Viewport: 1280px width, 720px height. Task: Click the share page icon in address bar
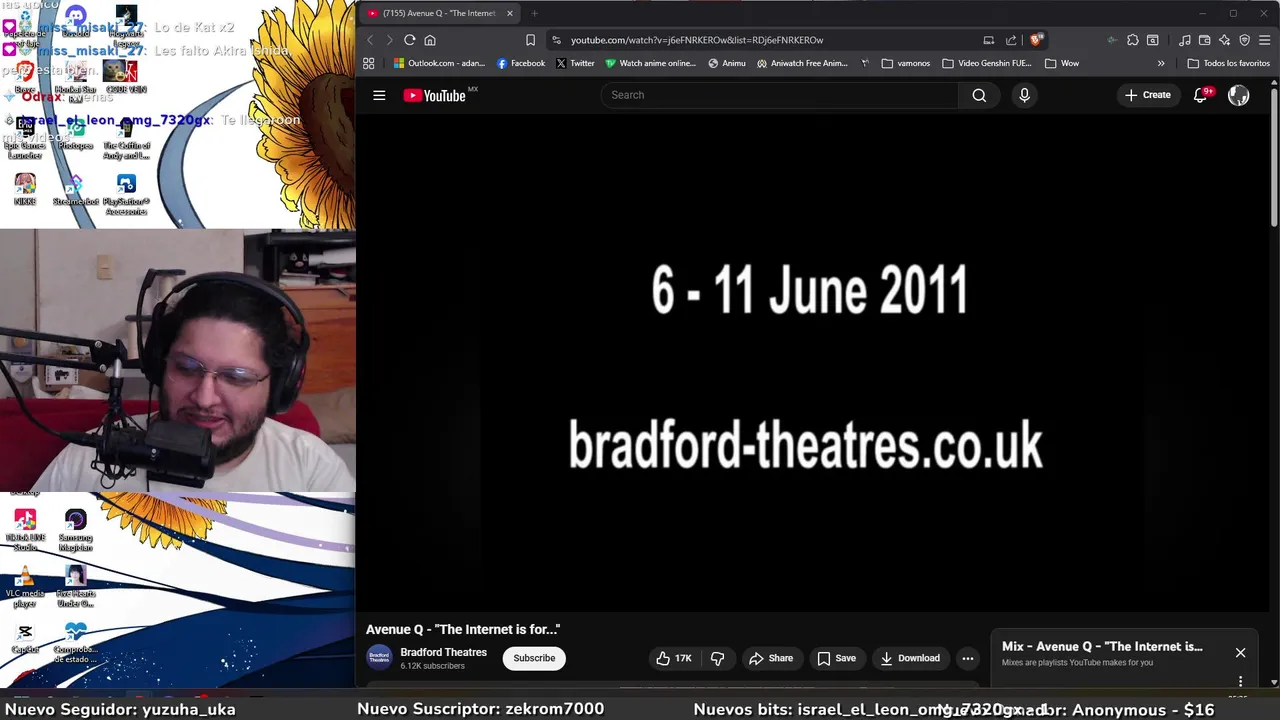pos(1011,40)
